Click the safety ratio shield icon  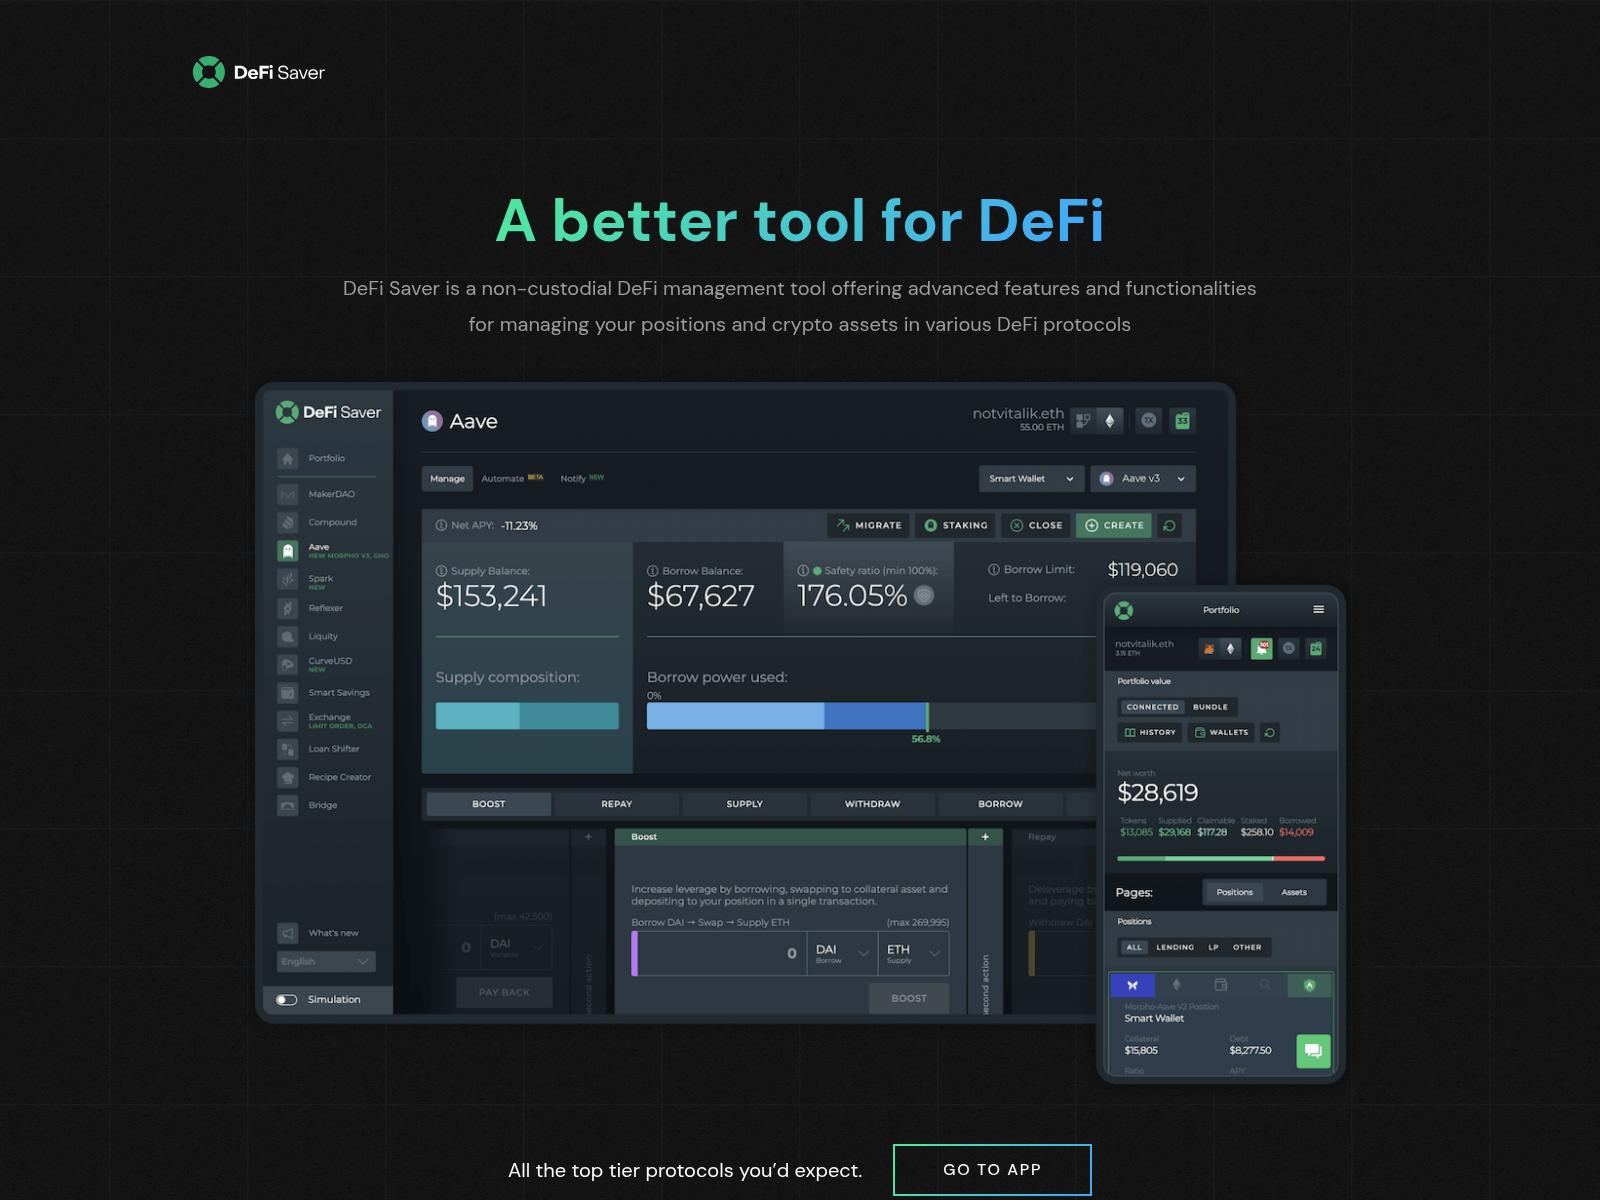925,596
